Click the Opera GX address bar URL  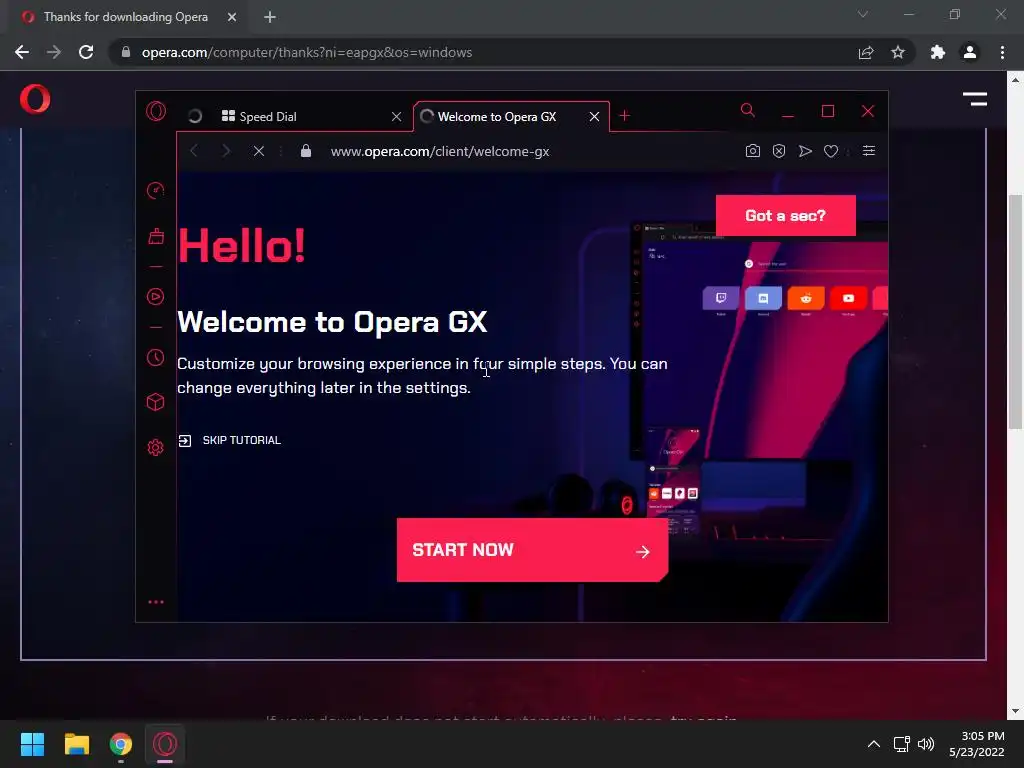[x=440, y=152]
